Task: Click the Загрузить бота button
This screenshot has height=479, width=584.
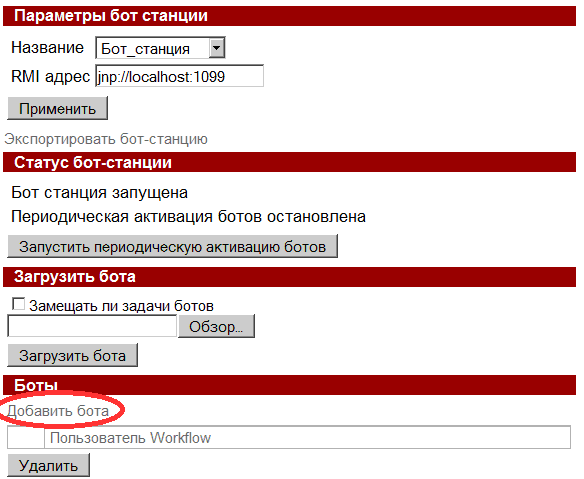Action: click(73, 355)
